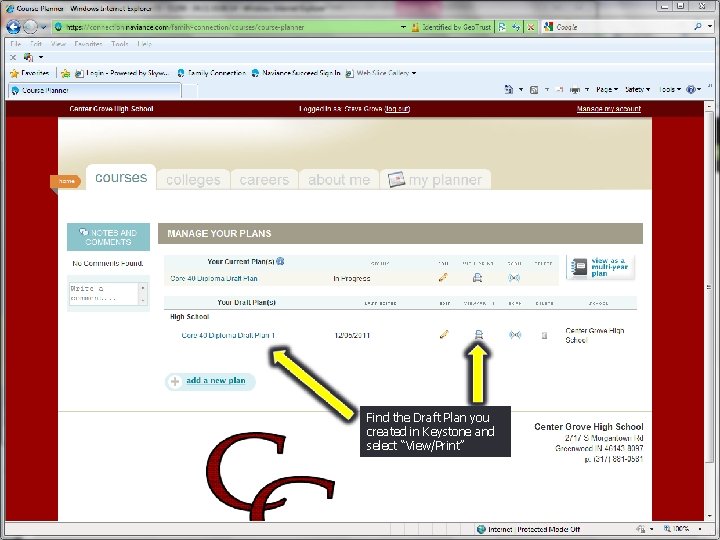720x540 pixels.
Task: Click the Manage my account link
Action: tap(608, 109)
